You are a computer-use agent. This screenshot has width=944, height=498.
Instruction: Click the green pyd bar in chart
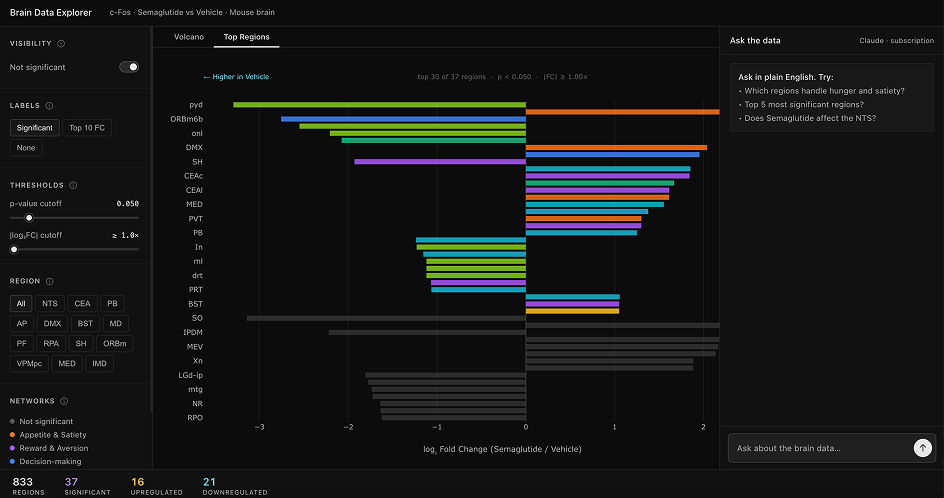click(379, 105)
